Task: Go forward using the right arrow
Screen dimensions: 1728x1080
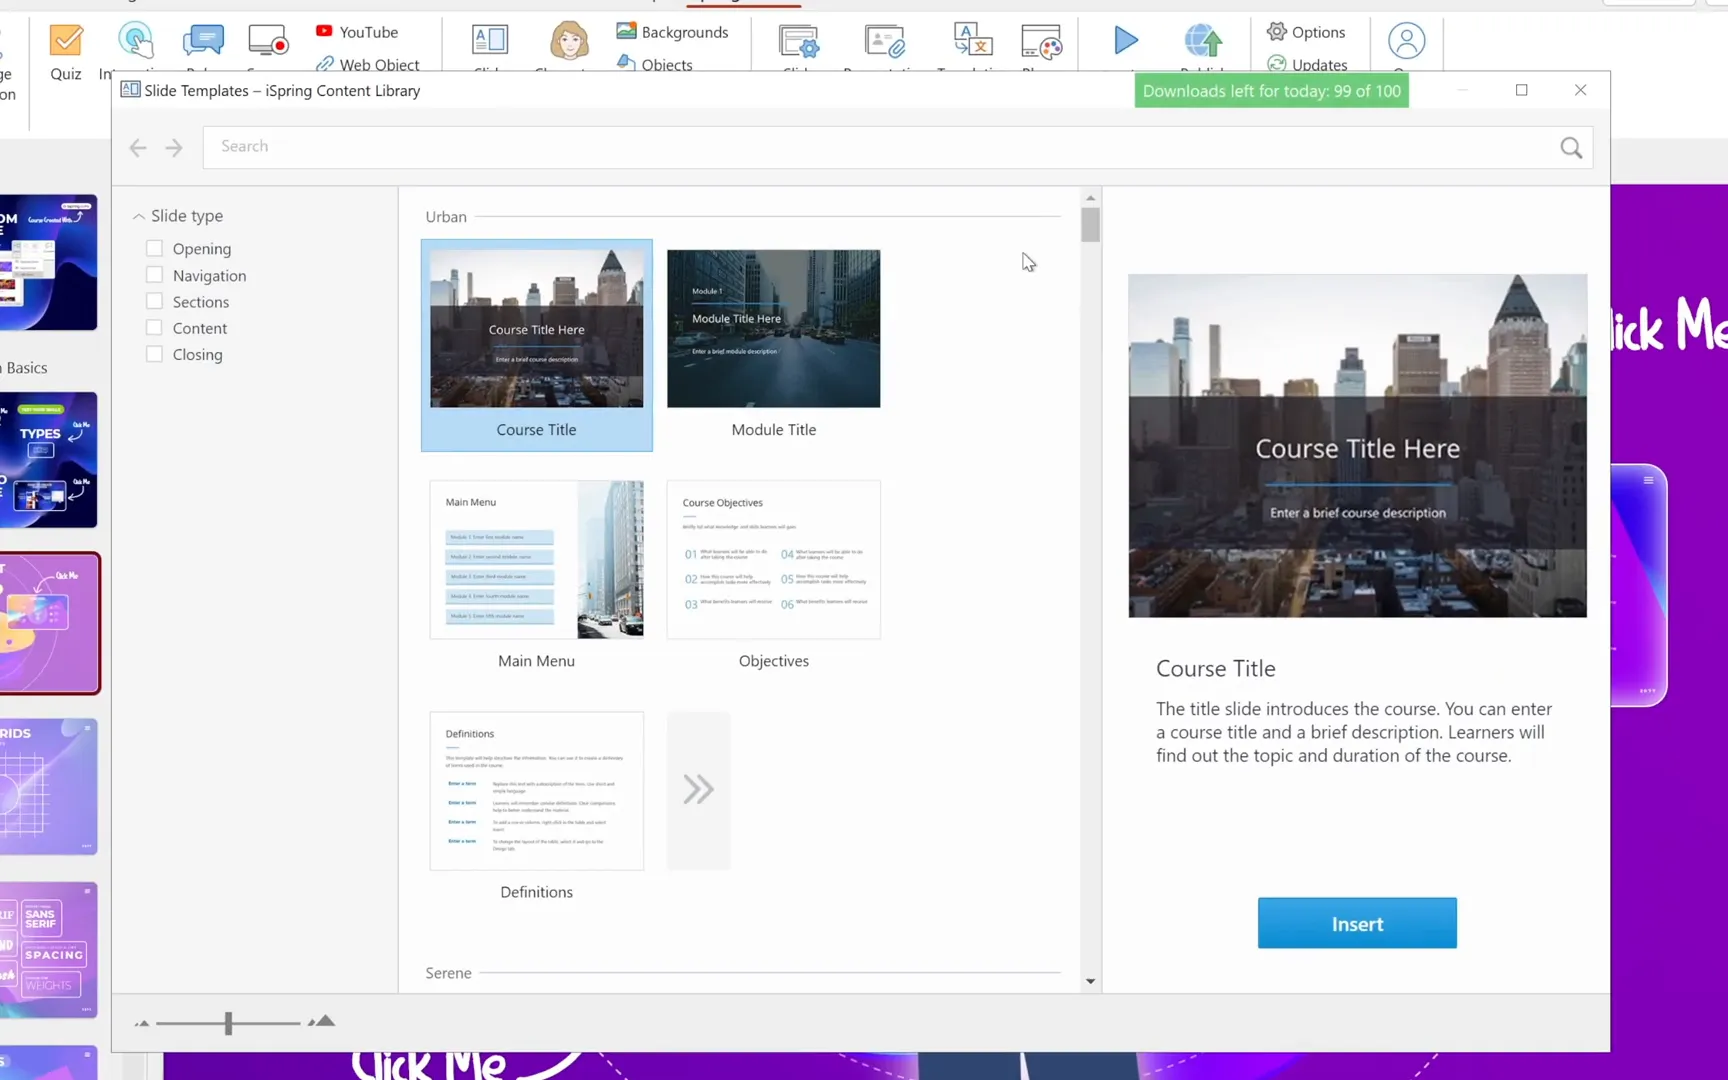Action: [174, 148]
